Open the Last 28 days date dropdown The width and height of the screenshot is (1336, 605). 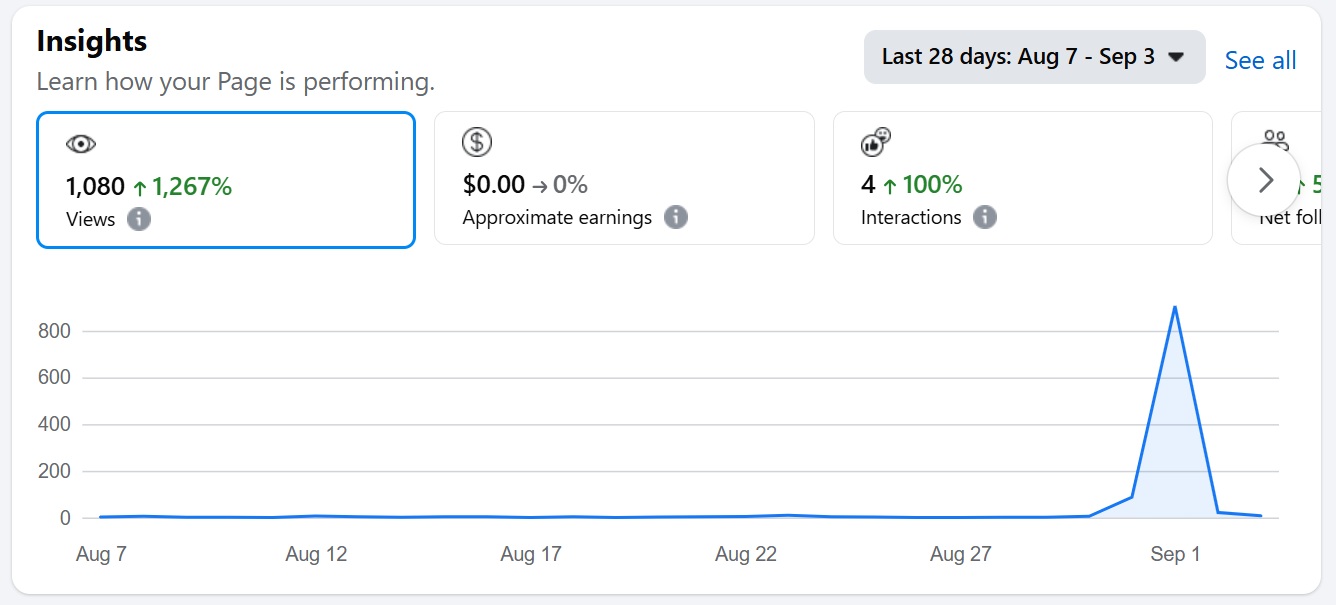point(1018,57)
